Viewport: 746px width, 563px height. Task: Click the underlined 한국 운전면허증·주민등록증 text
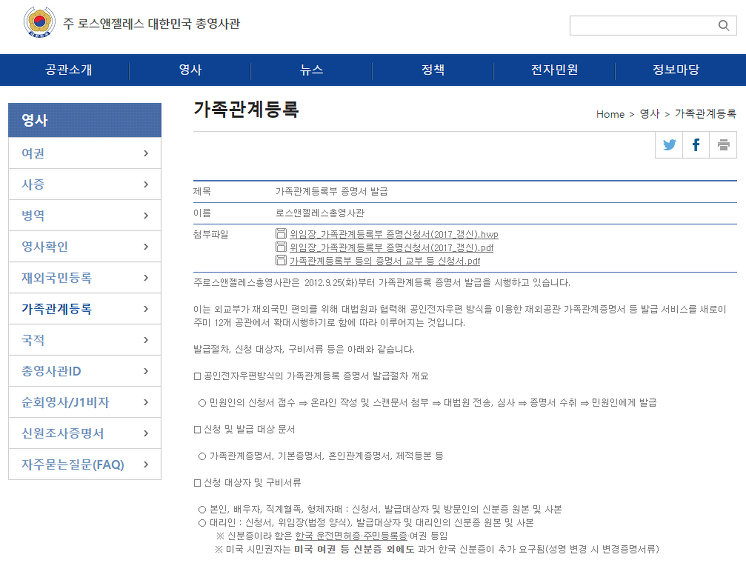(x=351, y=536)
